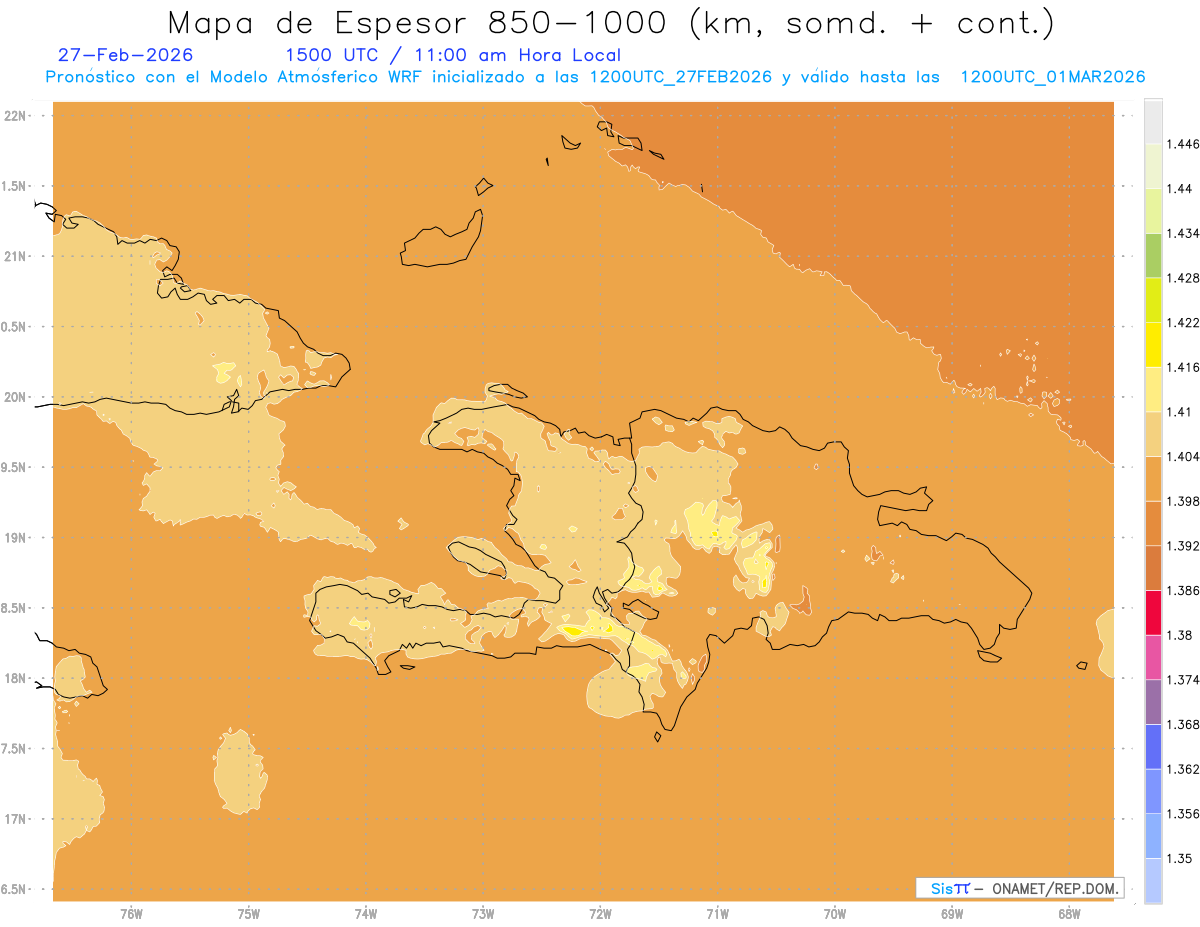Screen dimensions: 1200x927
Task: Click the legend value '1.416'
Action: coord(1182,367)
